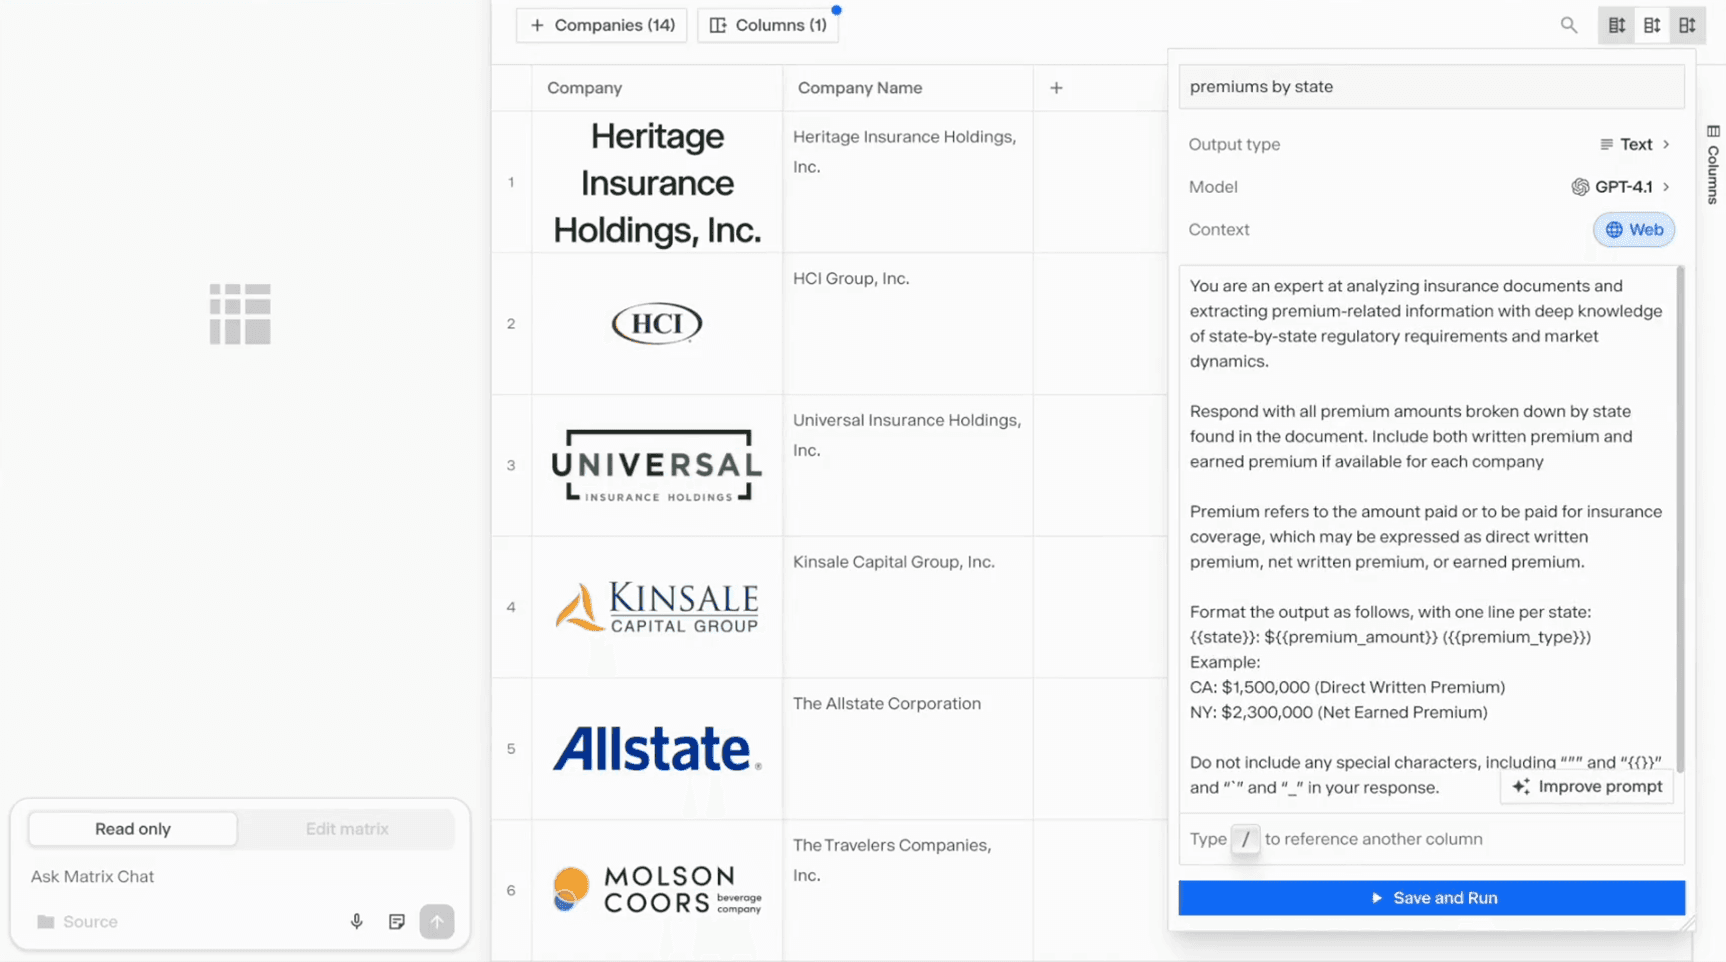Image resolution: width=1726 pixels, height=962 pixels.
Task: Select The Travelers Companies, Inc. cell
Action: [908, 890]
